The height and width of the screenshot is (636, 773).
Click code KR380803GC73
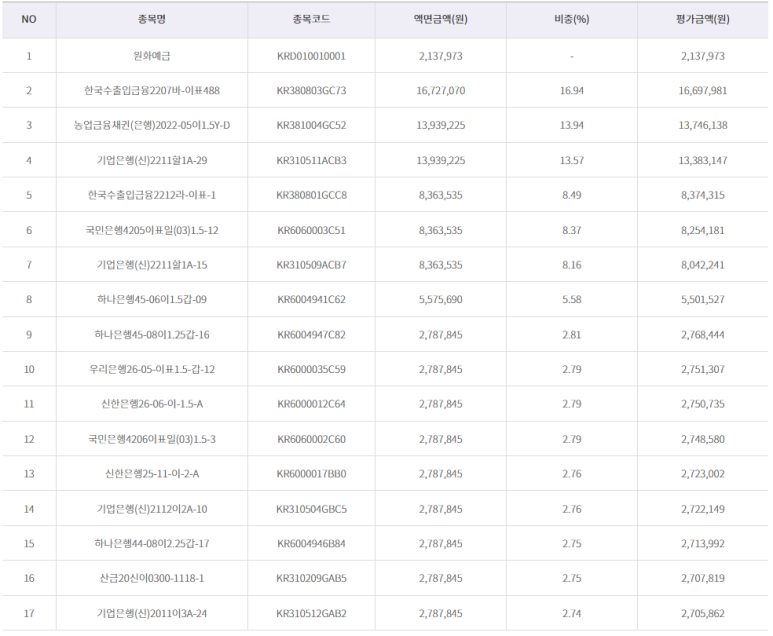tap(311, 91)
